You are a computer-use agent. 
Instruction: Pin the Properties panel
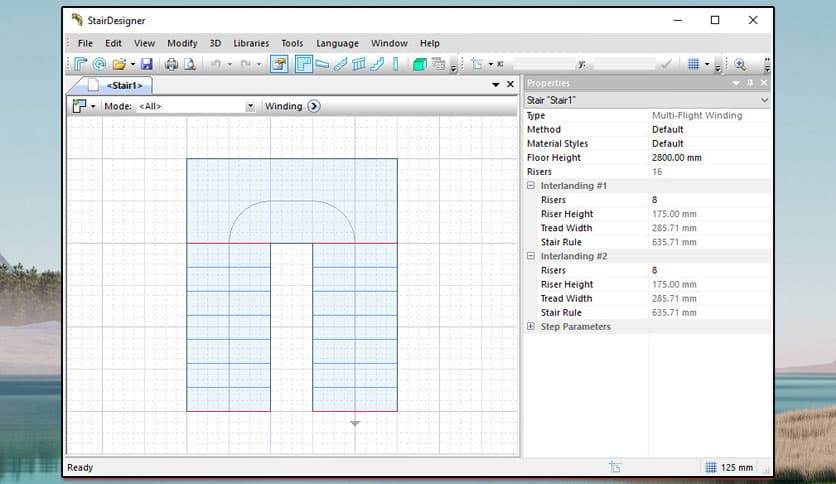(750, 83)
